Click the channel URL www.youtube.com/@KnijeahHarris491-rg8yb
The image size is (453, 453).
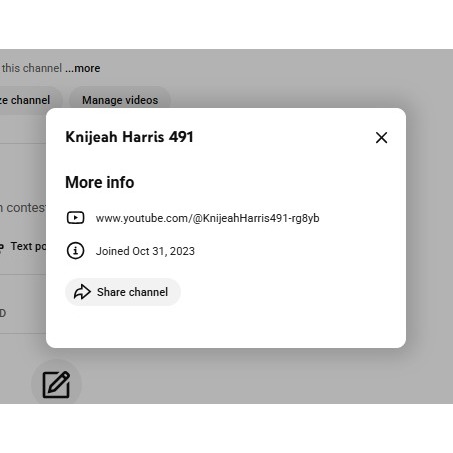point(207,218)
